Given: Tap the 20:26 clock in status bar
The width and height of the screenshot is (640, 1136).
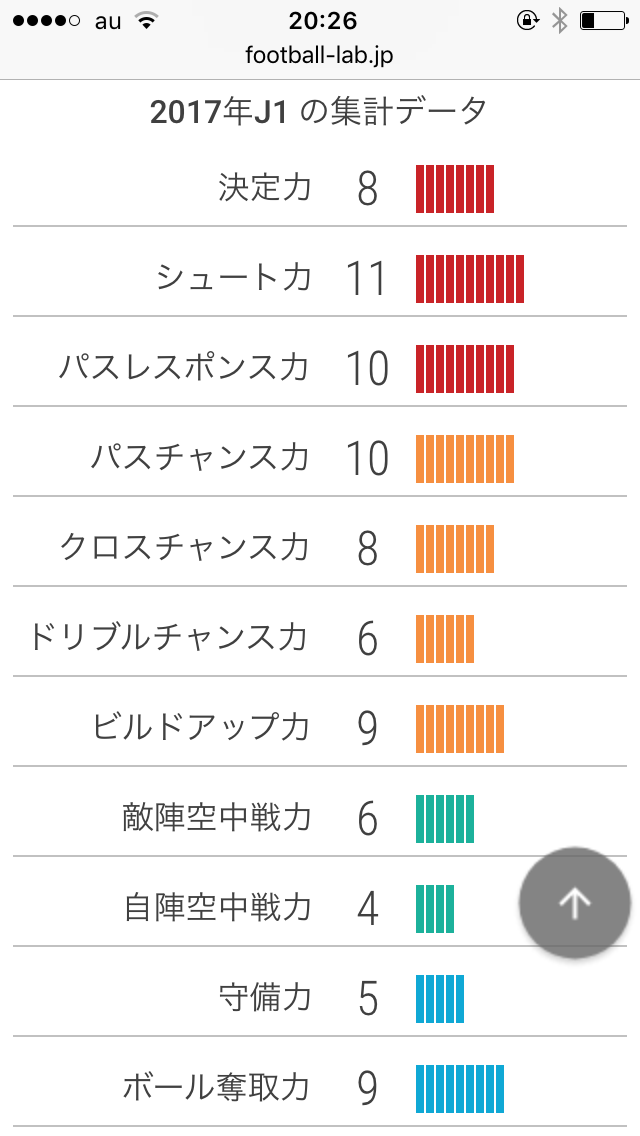Looking at the screenshot, I should coord(320,20).
